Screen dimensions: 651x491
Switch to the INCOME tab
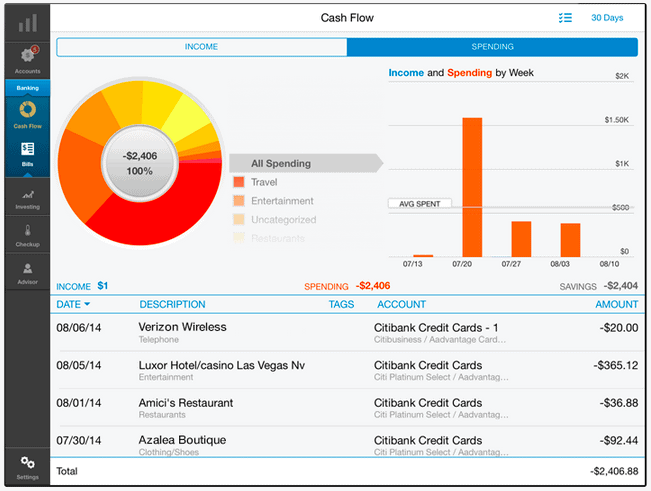tap(201, 47)
